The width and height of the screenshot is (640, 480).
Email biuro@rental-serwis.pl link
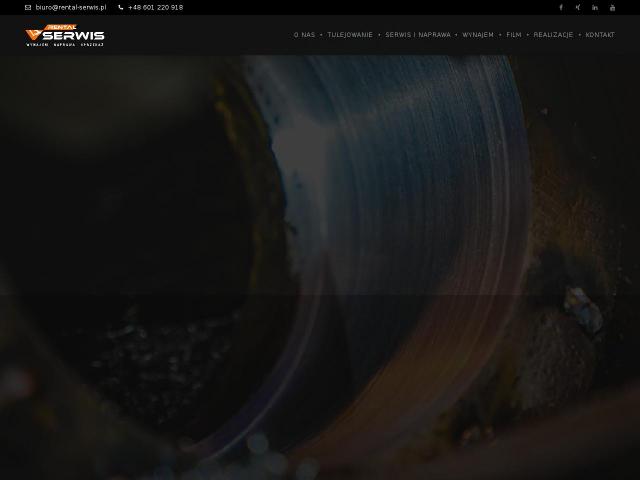(71, 7)
